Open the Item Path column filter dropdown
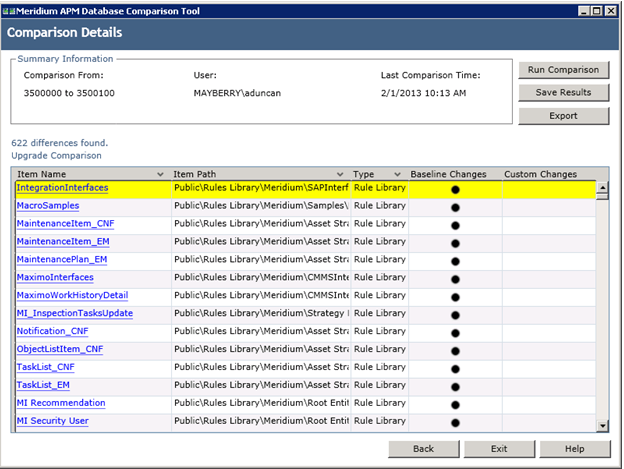Image resolution: width=624 pixels, height=469 pixels. pos(340,174)
